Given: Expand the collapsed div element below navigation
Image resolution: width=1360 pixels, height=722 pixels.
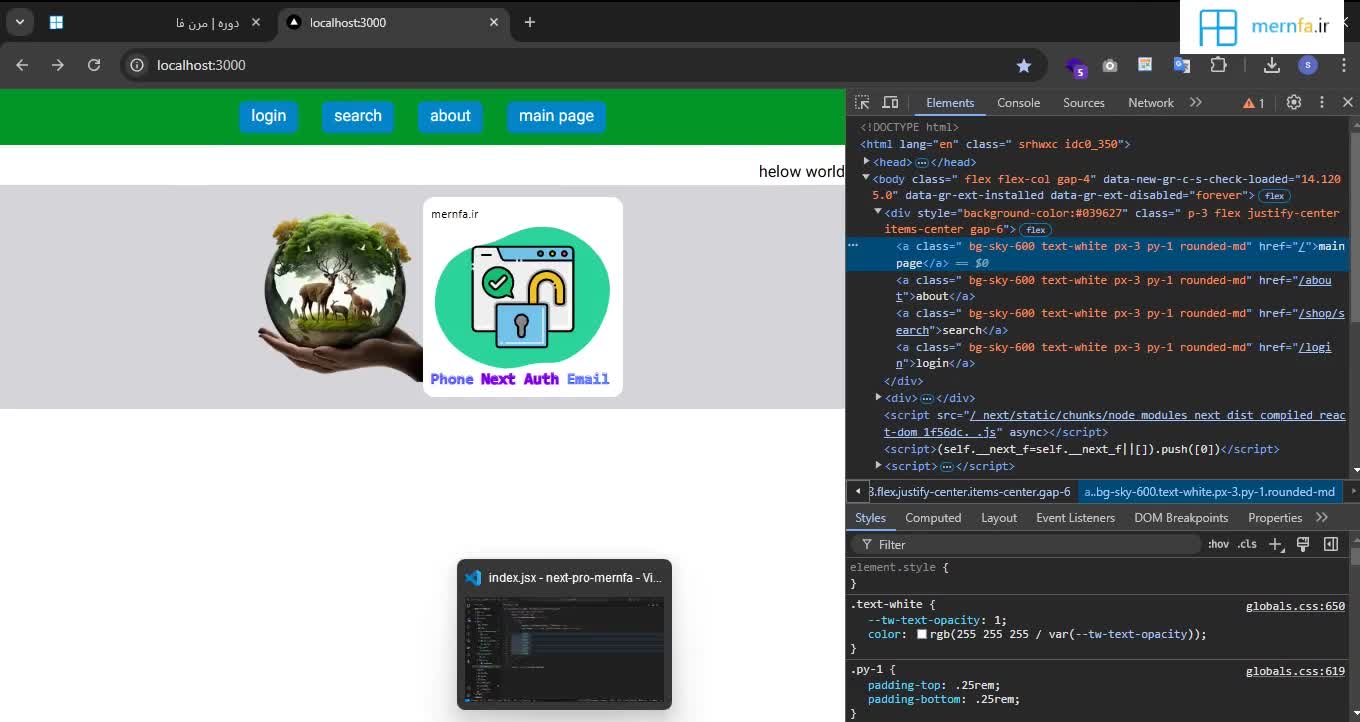Looking at the screenshot, I should click(878, 397).
